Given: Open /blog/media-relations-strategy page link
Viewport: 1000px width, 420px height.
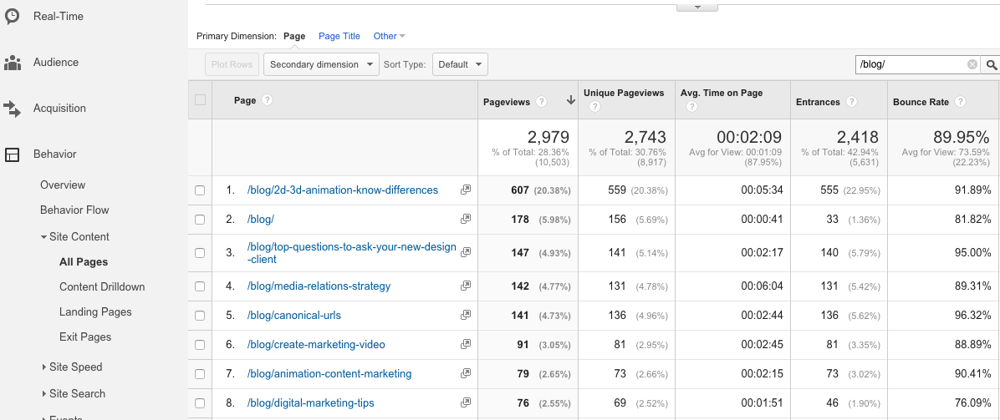Looking at the screenshot, I should pyautogui.click(x=319, y=286).
